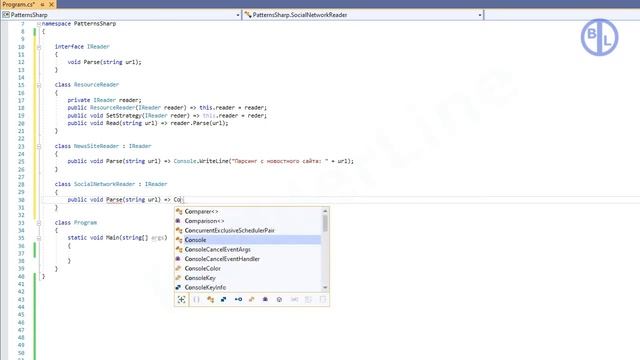Image resolution: width=640 pixels, height=360 pixels.
Task: Toggle the round filter icon after delegates
Action: (x=279, y=300)
